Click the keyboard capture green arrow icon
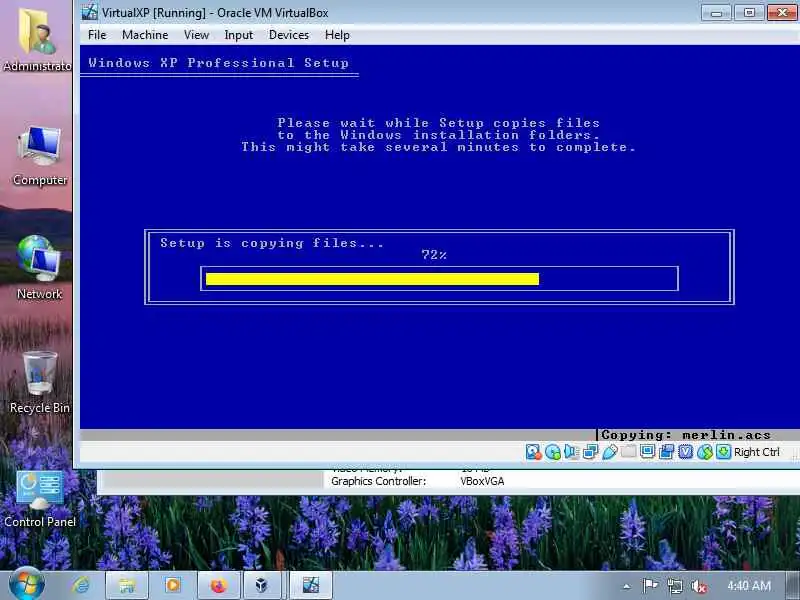Viewport: 800px width, 600px height. [723, 452]
